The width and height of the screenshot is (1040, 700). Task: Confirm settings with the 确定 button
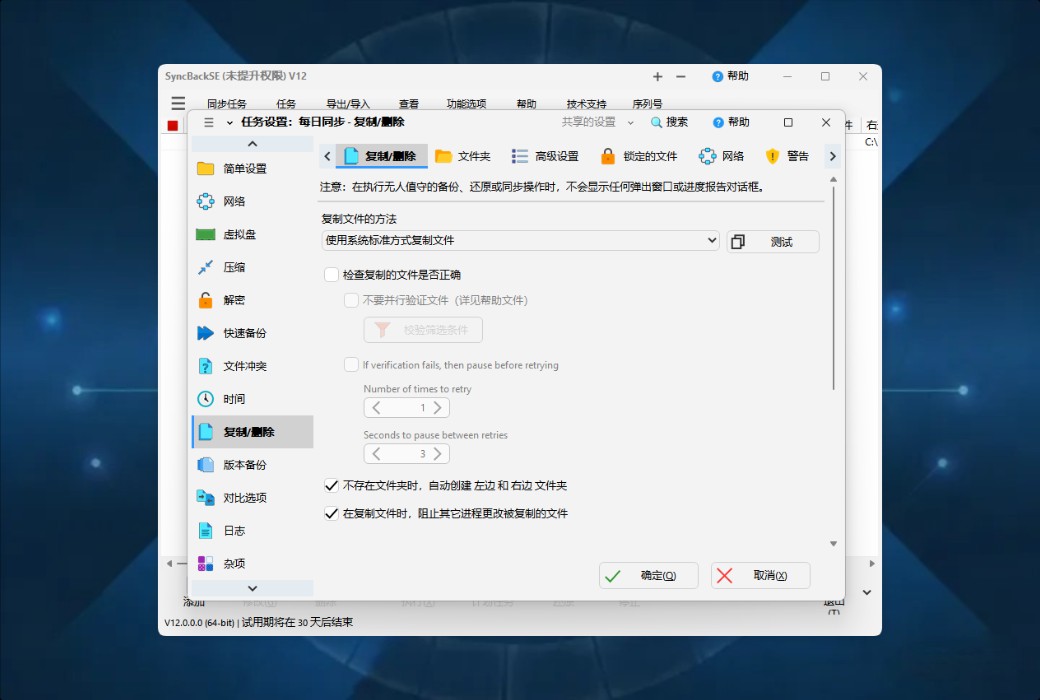click(x=648, y=575)
